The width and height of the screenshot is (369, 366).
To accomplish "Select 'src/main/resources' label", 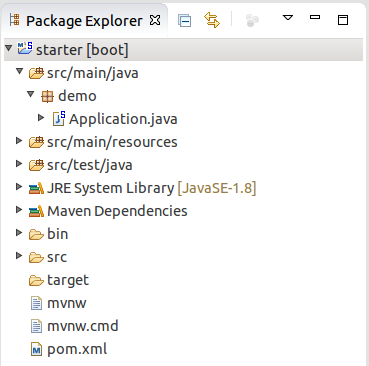I will pyautogui.click(x=112, y=142).
